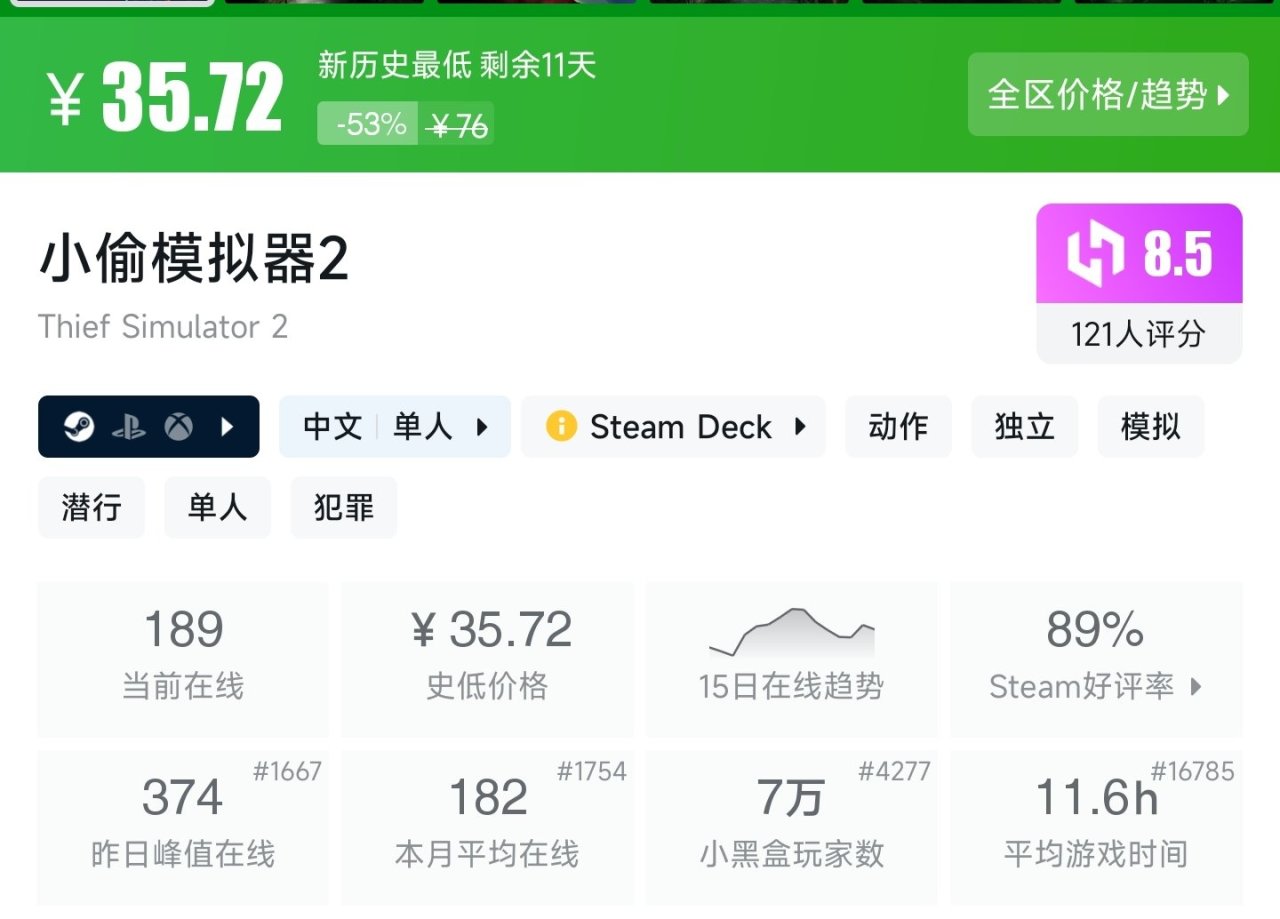Viewport: 1280px width, 919px height.
Task: Click the Steam platform icon
Action: click(79, 427)
